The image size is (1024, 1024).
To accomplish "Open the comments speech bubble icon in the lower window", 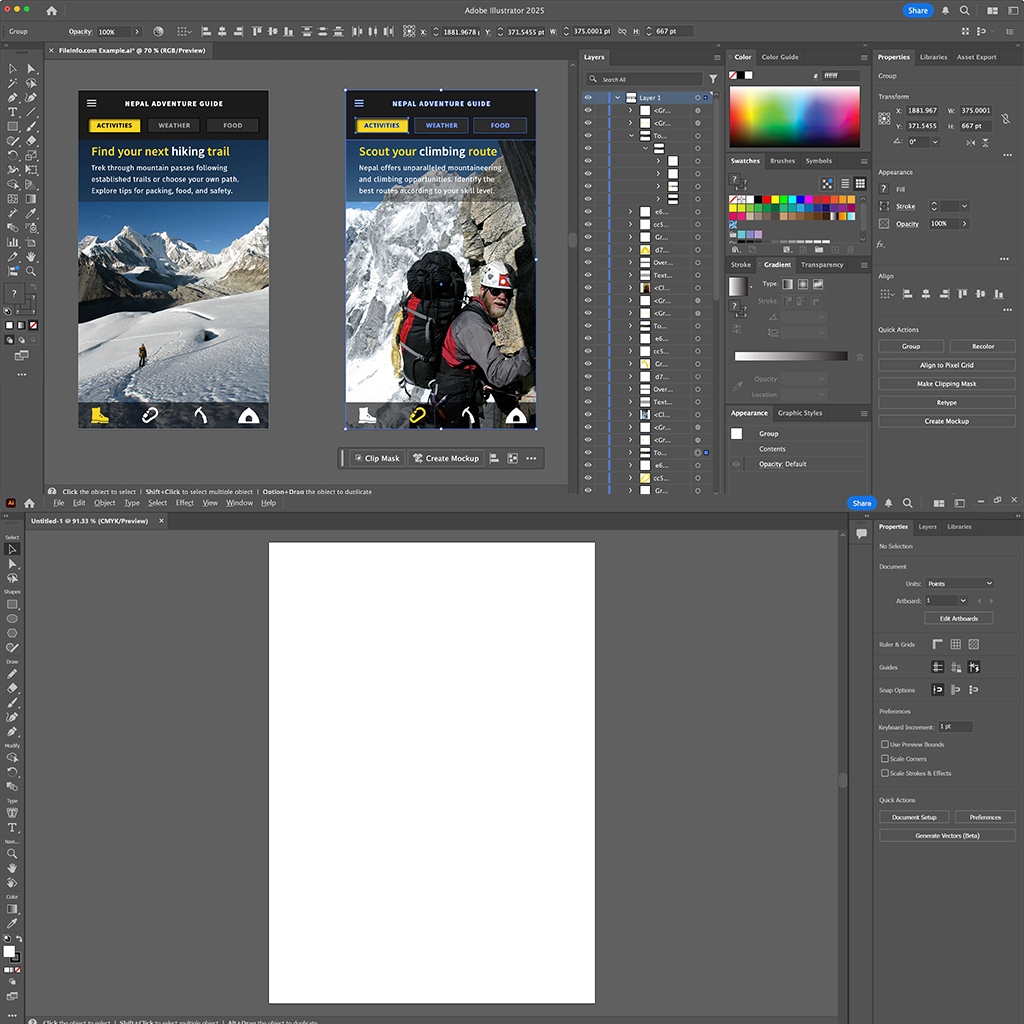I will [x=861, y=534].
